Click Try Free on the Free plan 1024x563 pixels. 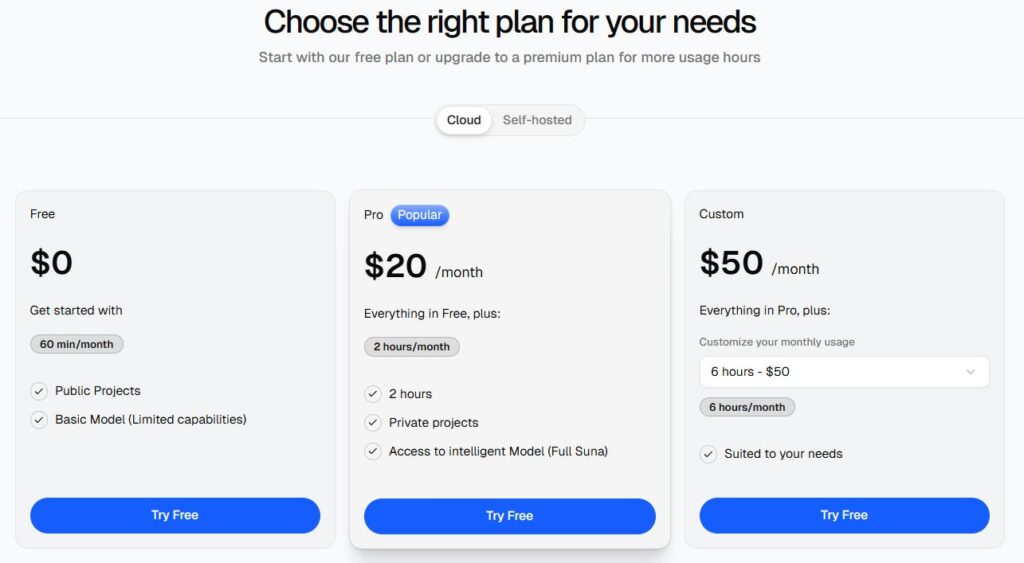click(x=175, y=515)
